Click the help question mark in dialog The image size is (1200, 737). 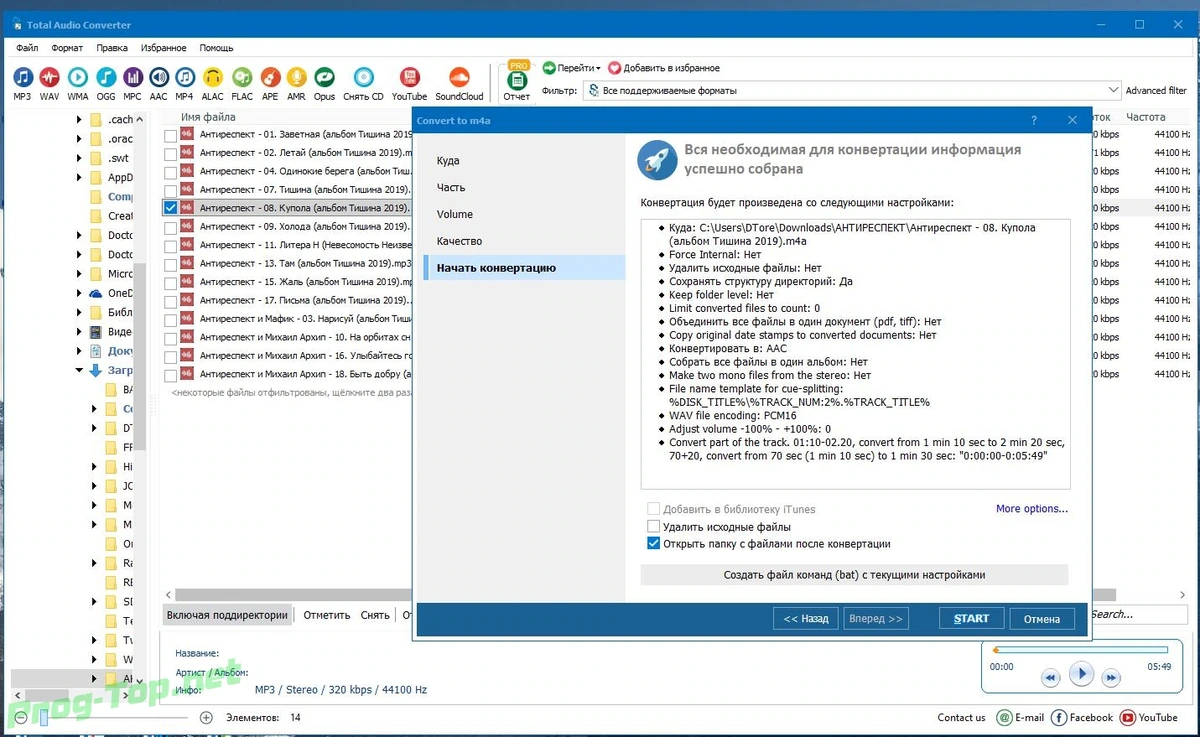(1034, 120)
